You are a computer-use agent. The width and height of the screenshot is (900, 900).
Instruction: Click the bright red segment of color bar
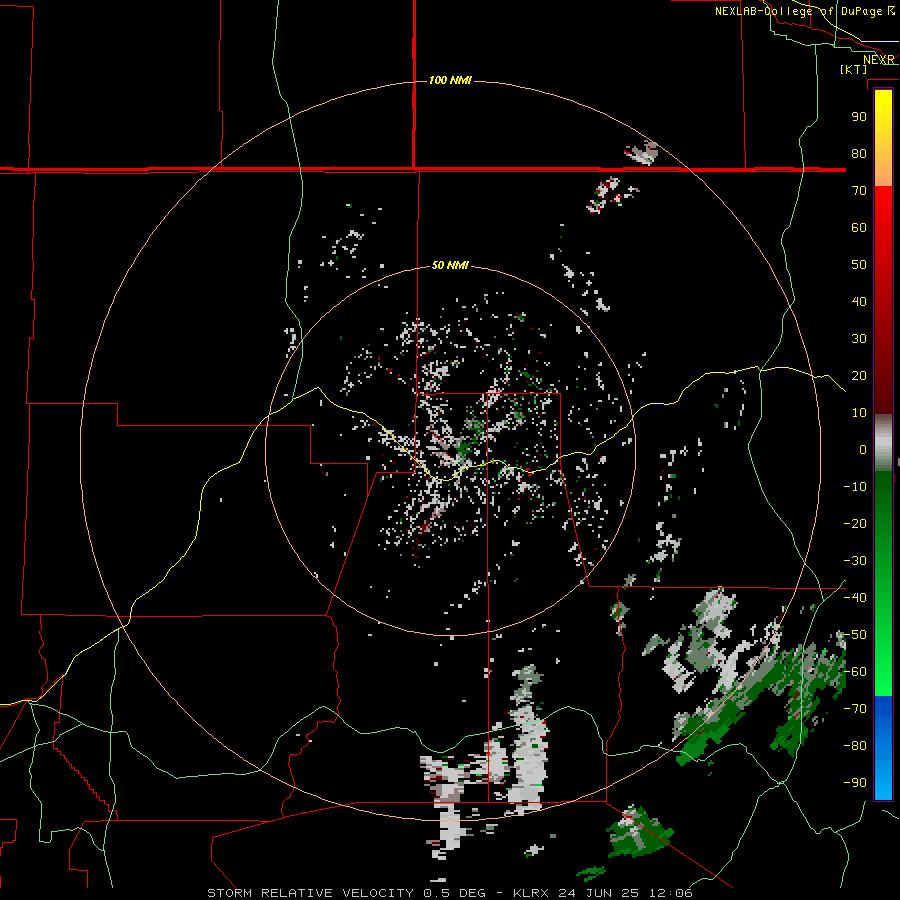click(883, 230)
